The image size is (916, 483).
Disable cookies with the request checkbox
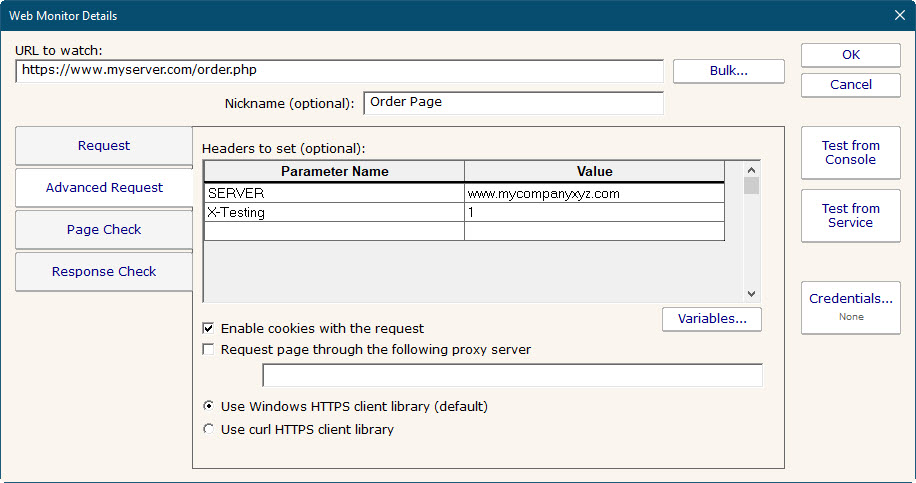point(209,328)
